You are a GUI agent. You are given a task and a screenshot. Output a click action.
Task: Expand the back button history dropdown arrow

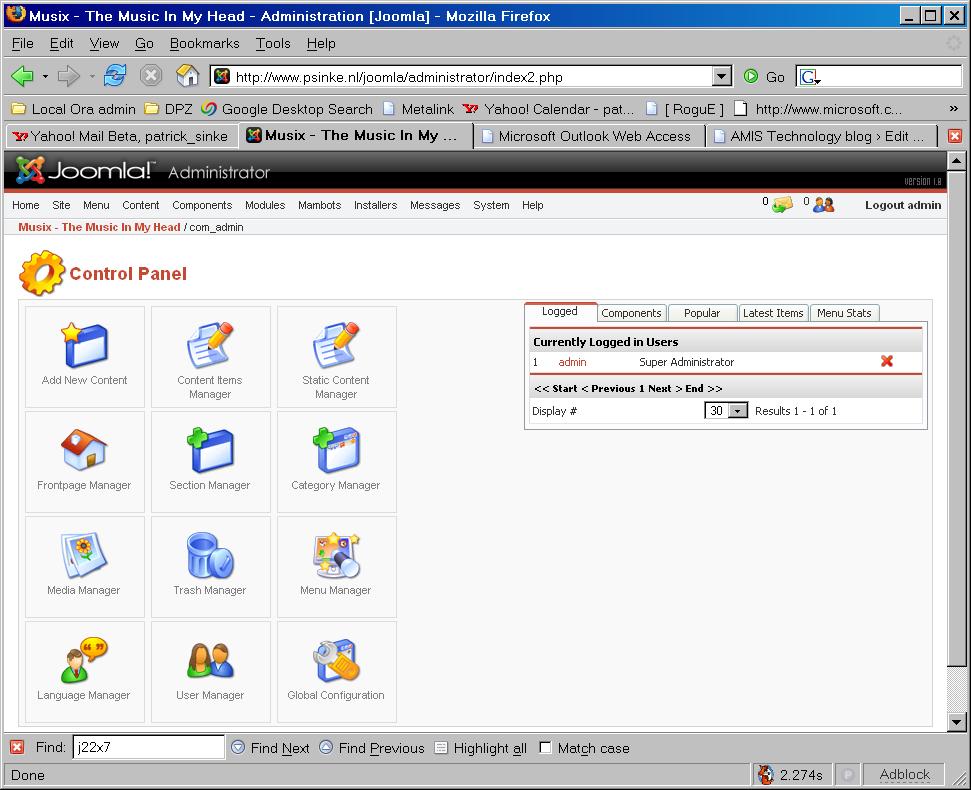click(x=45, y=76)
